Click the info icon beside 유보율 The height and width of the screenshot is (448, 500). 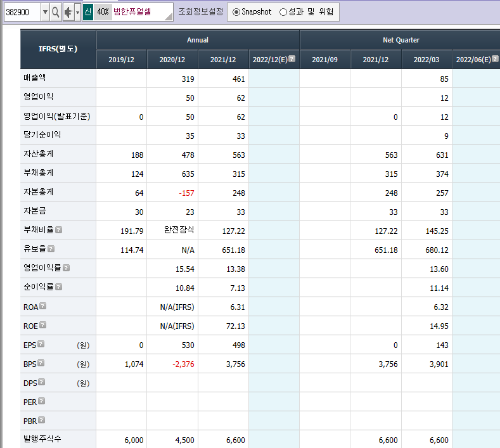[51, 249]
